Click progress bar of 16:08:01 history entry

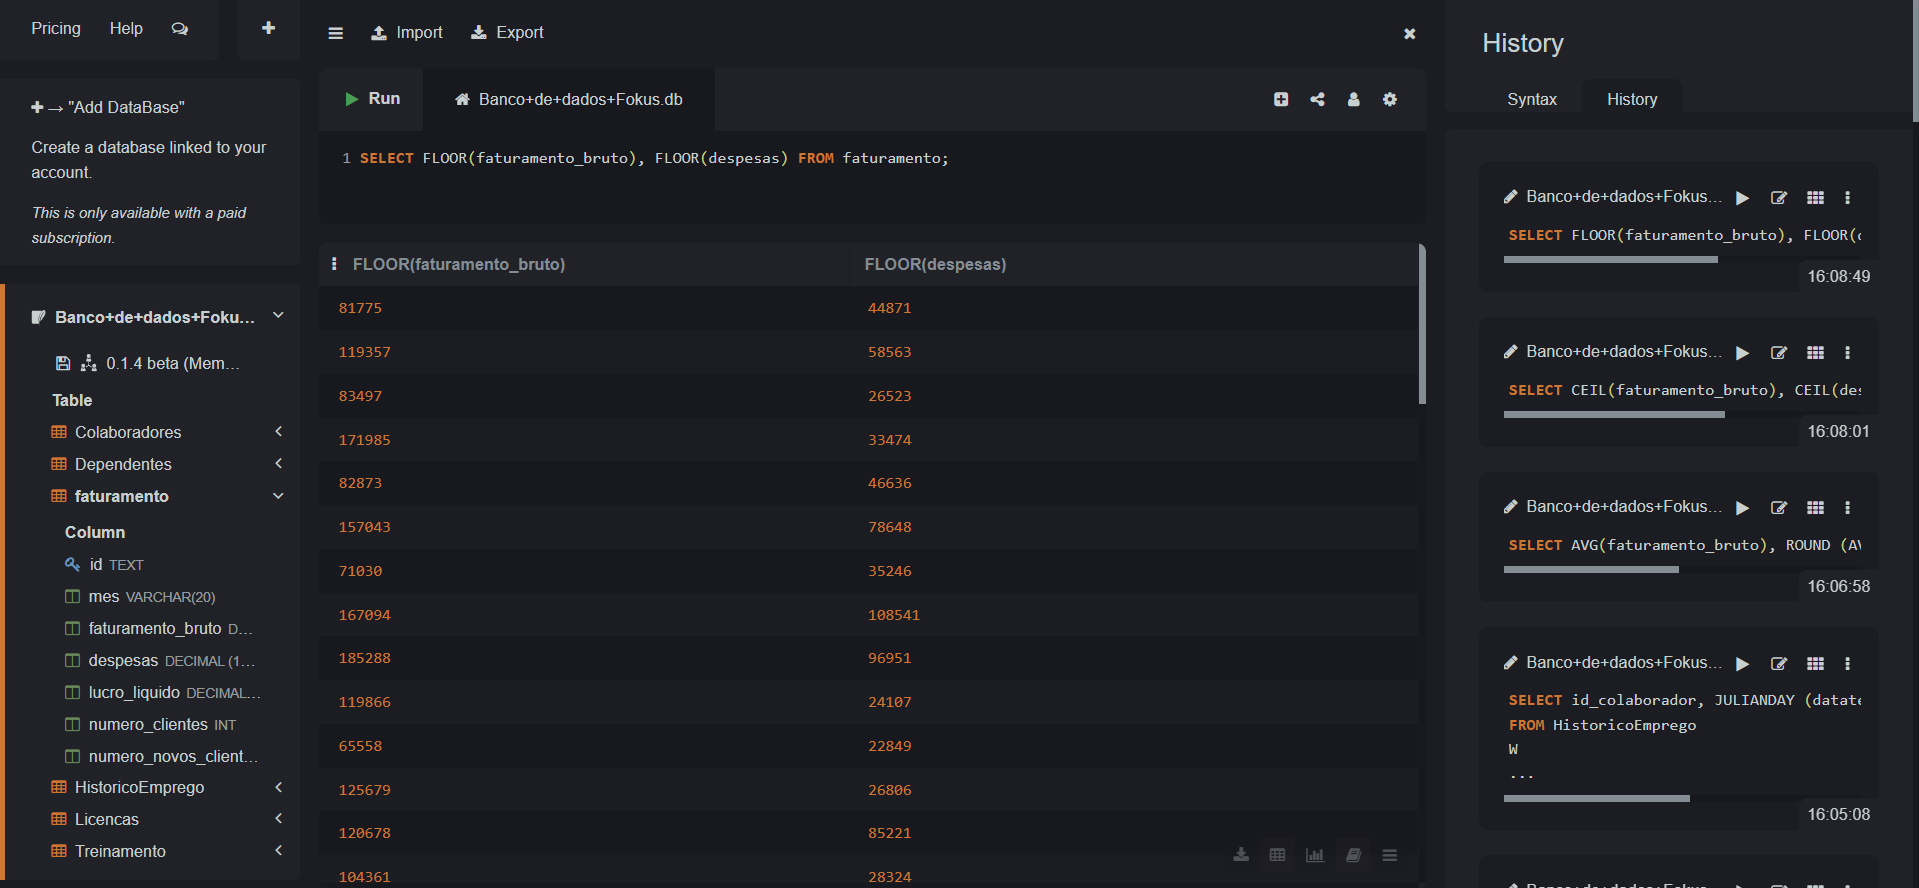coord(1614,414)
